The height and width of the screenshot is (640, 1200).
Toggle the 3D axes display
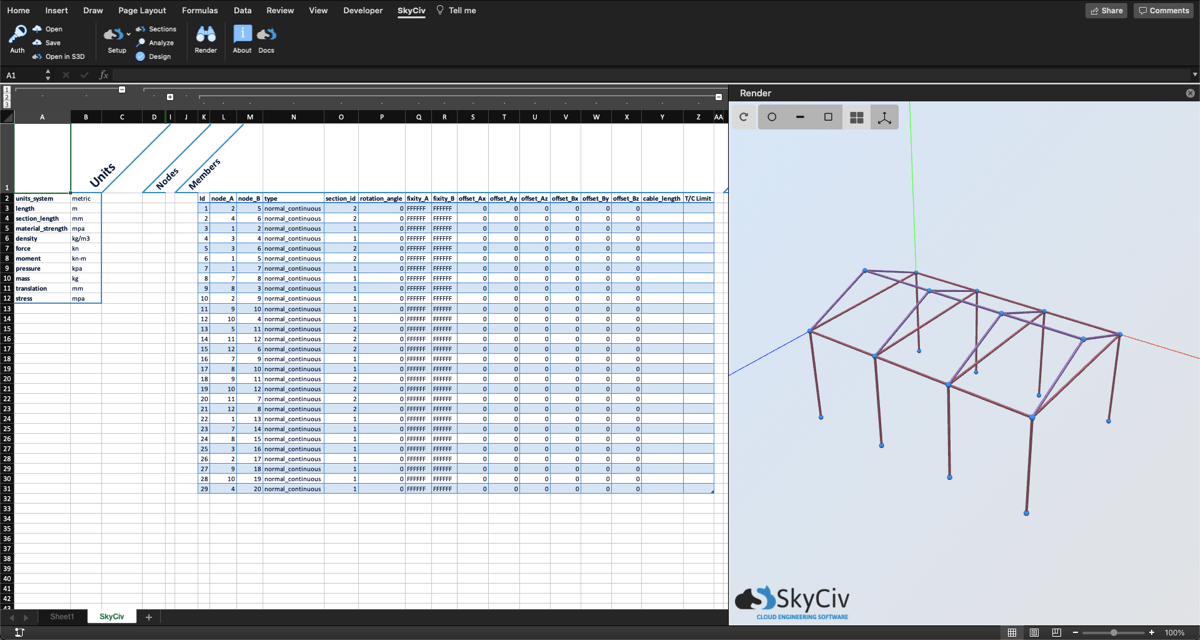tap(884, 117)
